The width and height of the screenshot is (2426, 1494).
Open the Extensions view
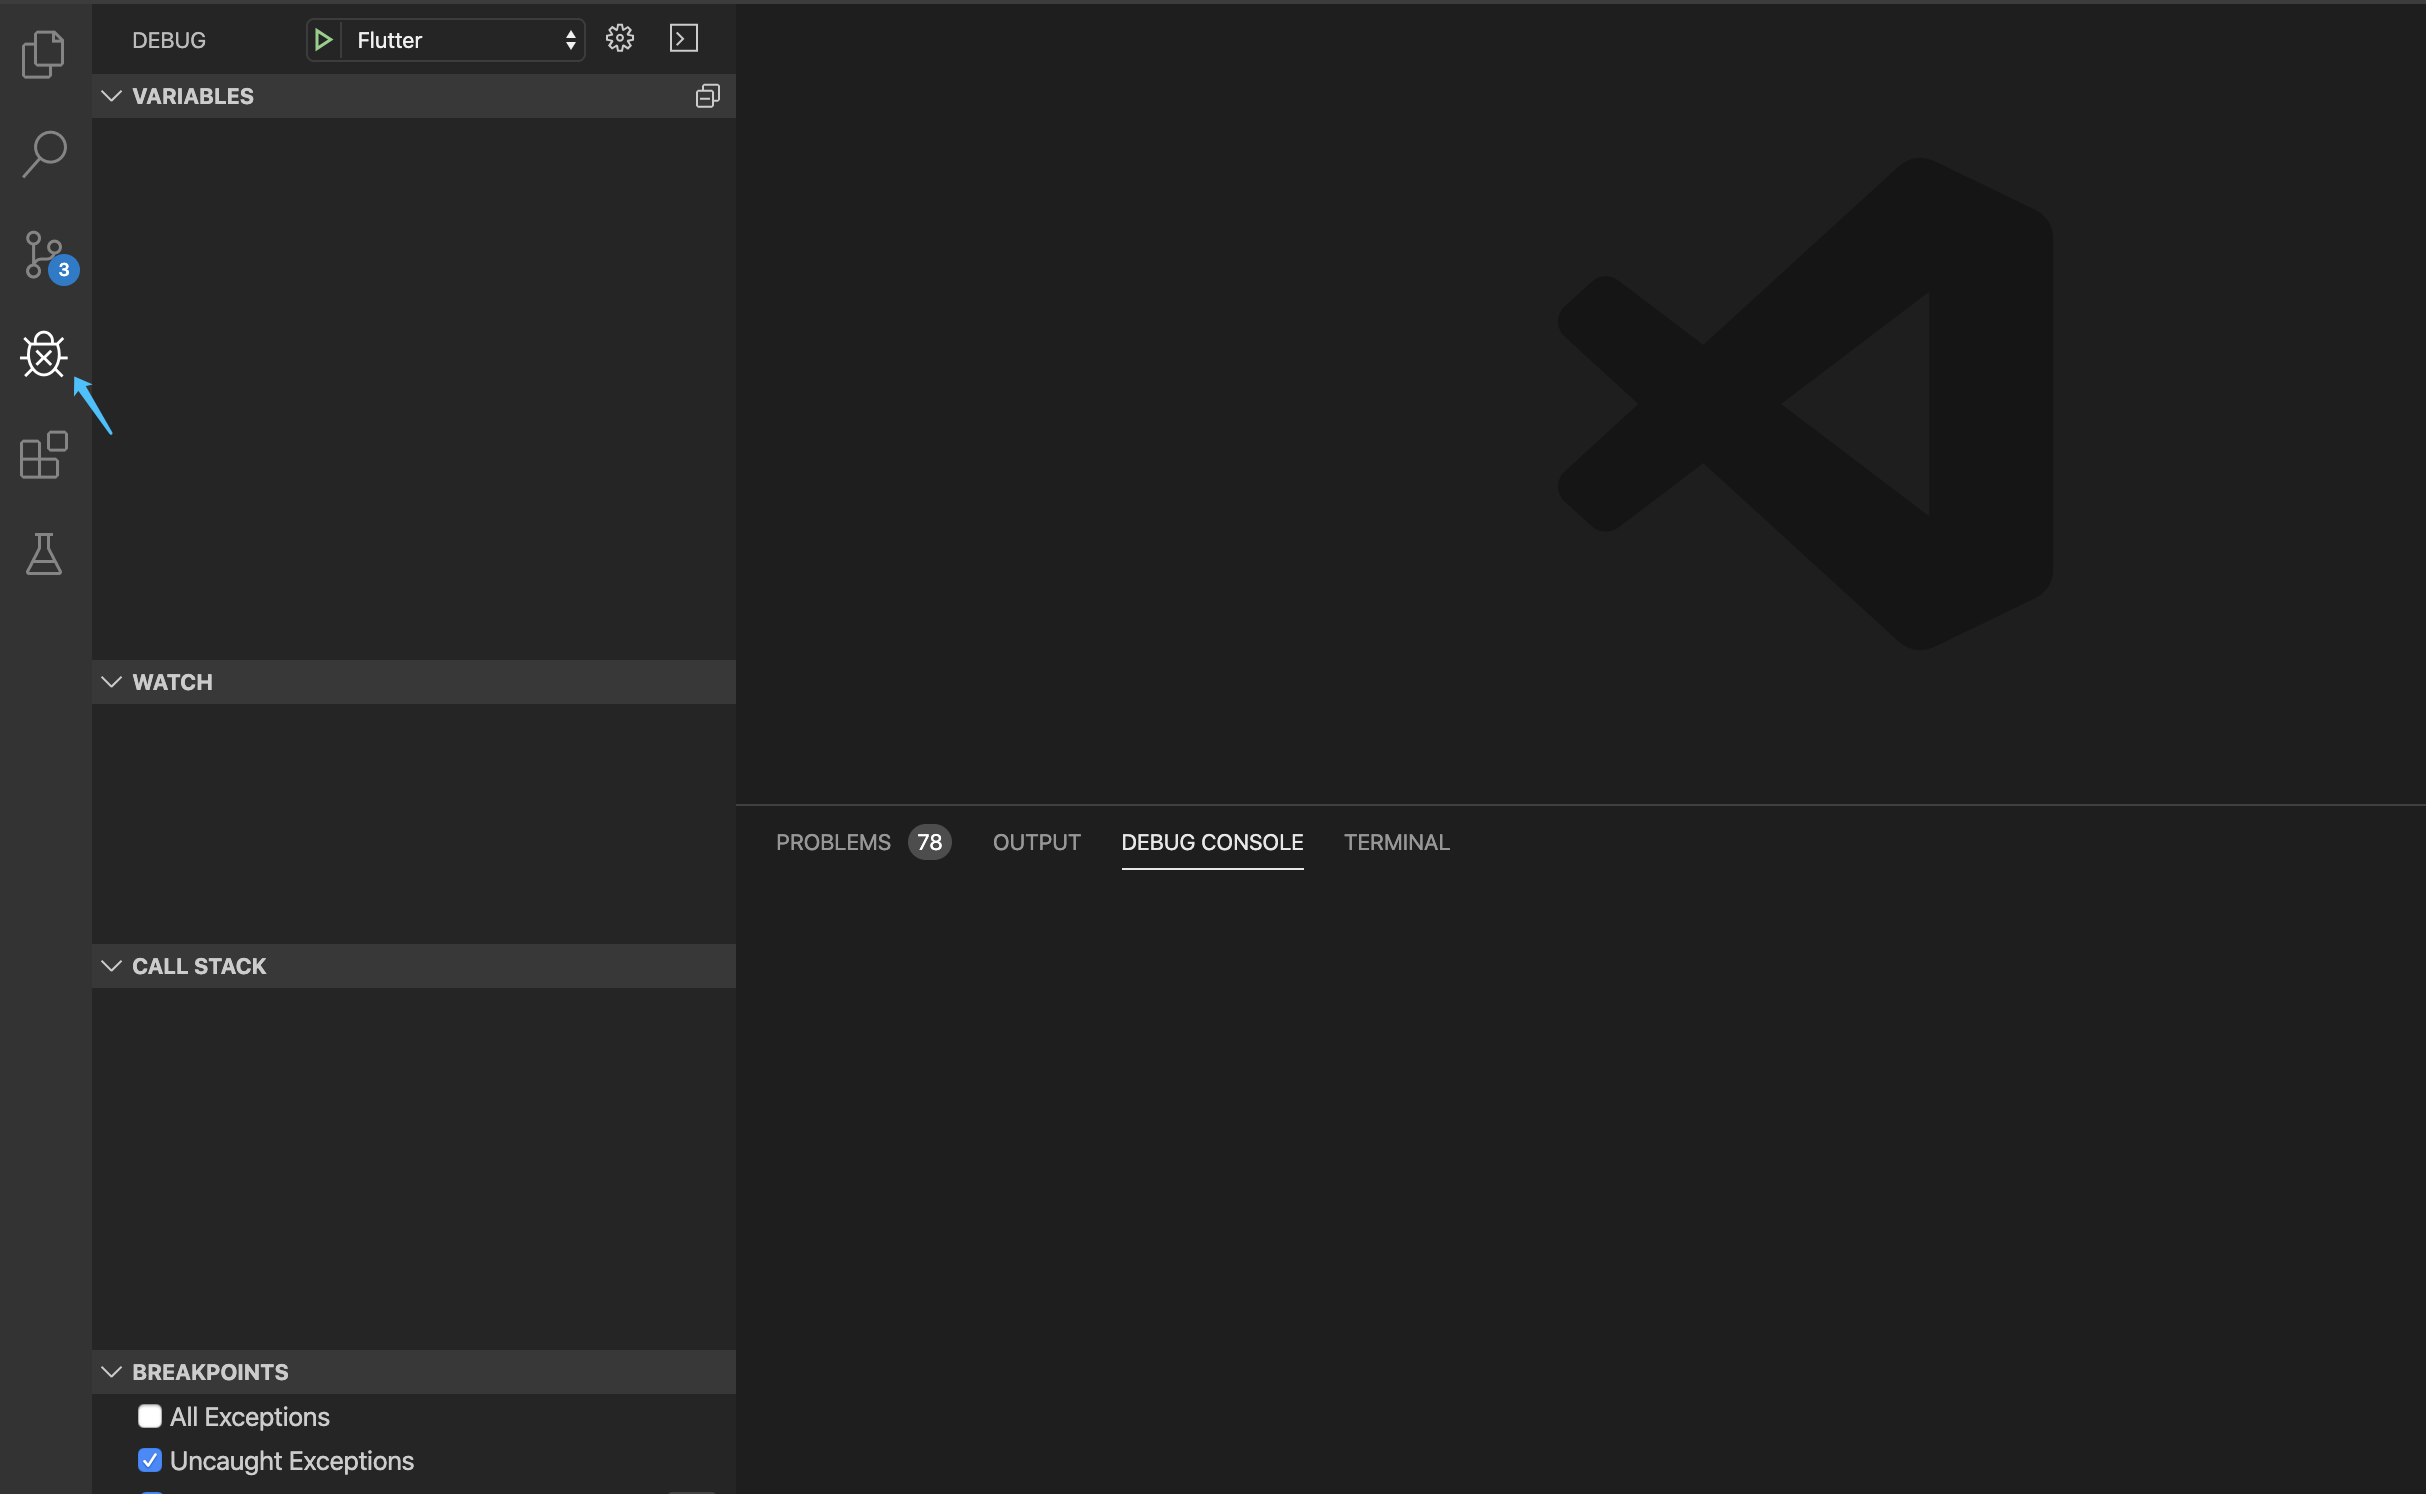tap(44, 455)
